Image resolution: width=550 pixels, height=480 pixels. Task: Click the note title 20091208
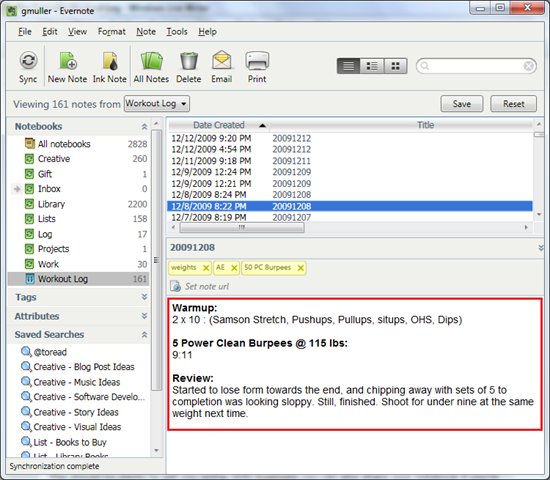(x=192, y=248)
